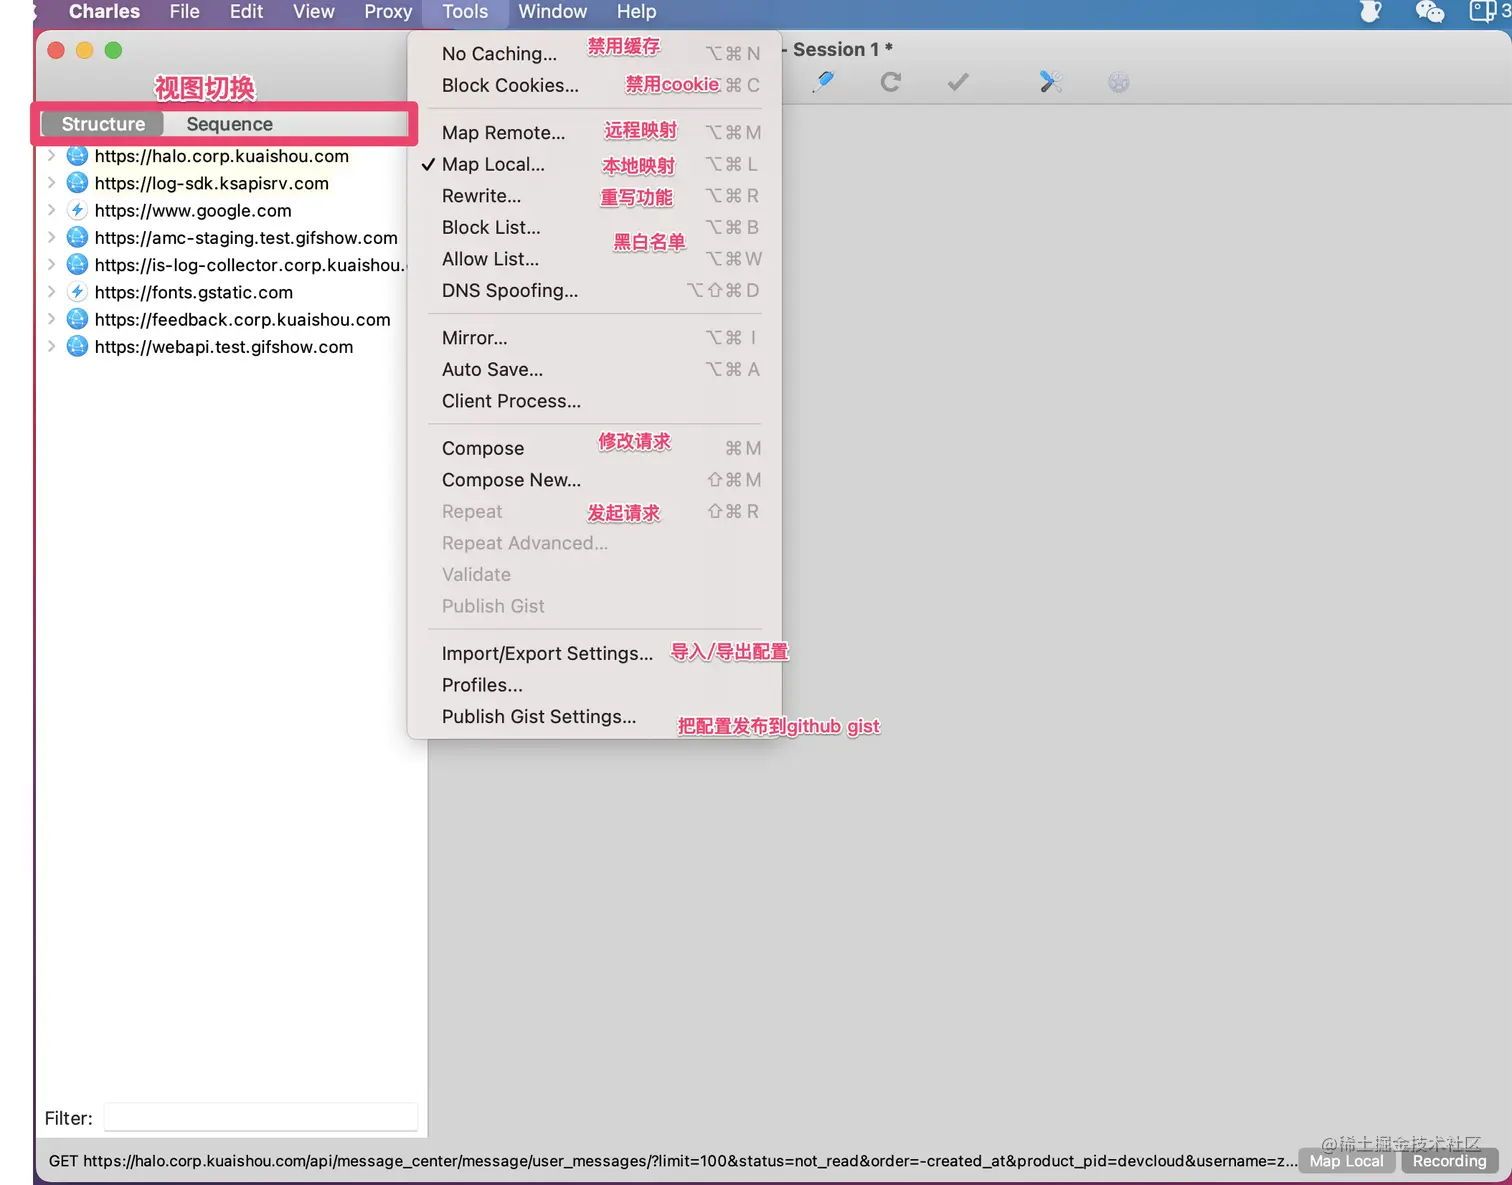The image size is (1512, 1185).
Task: Click the Compose pen toolbar icon
Action: click(x=824, y=82)
